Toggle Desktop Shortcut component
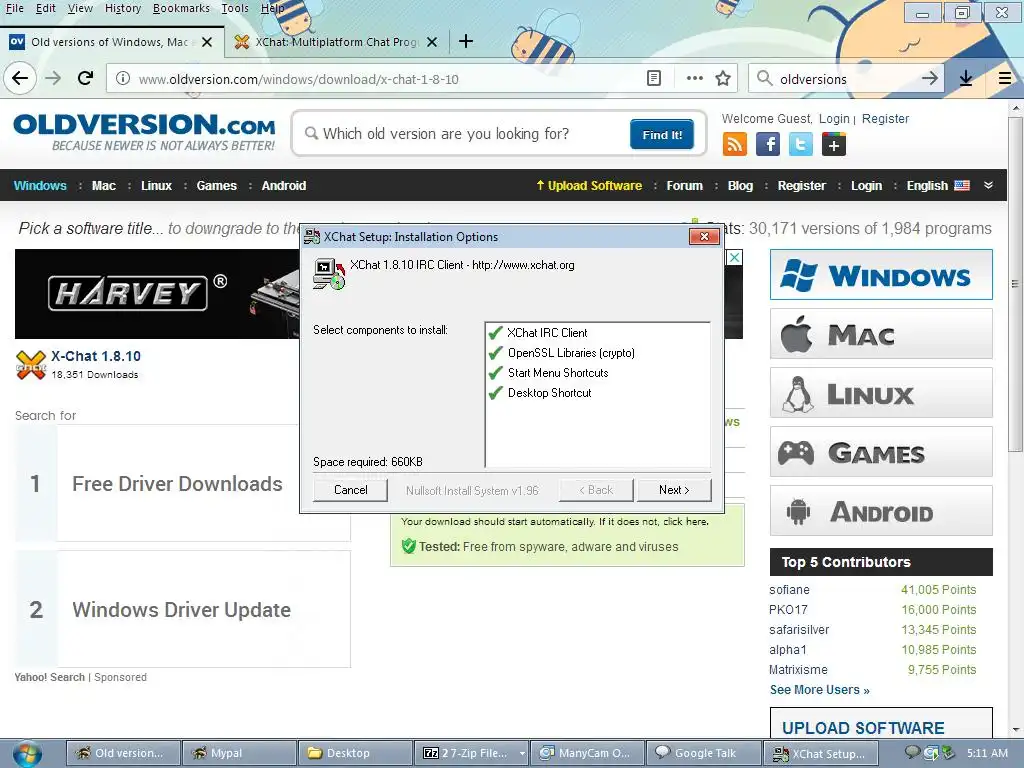Image resolution: width=1024 pixels, height=768 pixels. (496, 393)
